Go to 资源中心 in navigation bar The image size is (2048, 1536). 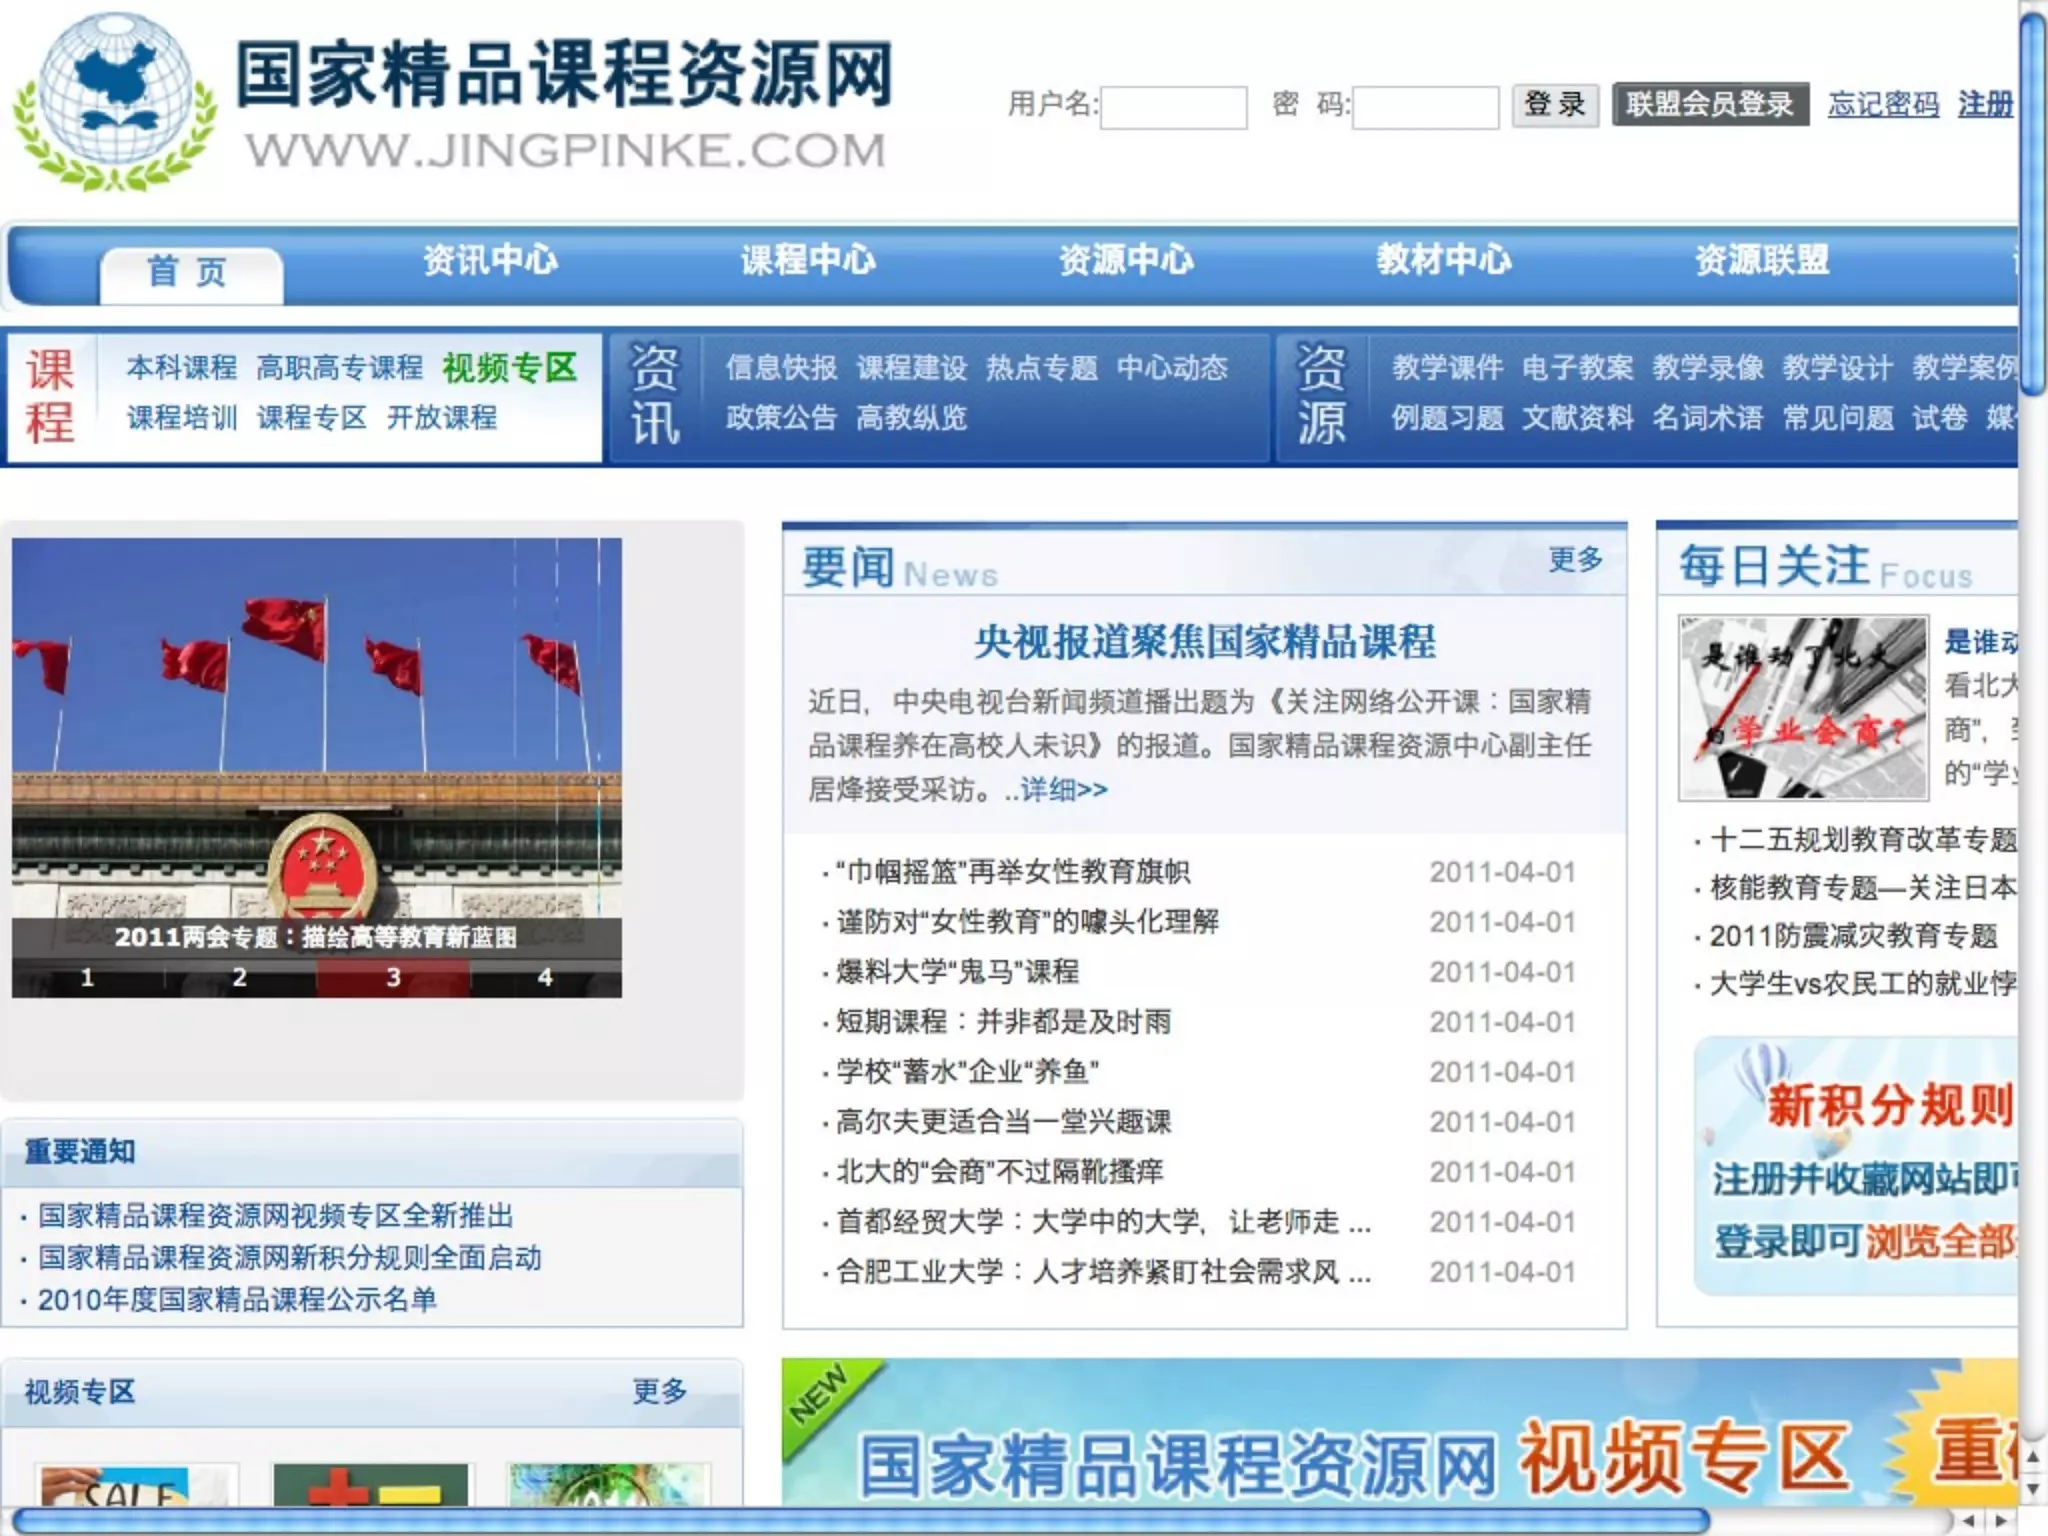[1126, 260]
